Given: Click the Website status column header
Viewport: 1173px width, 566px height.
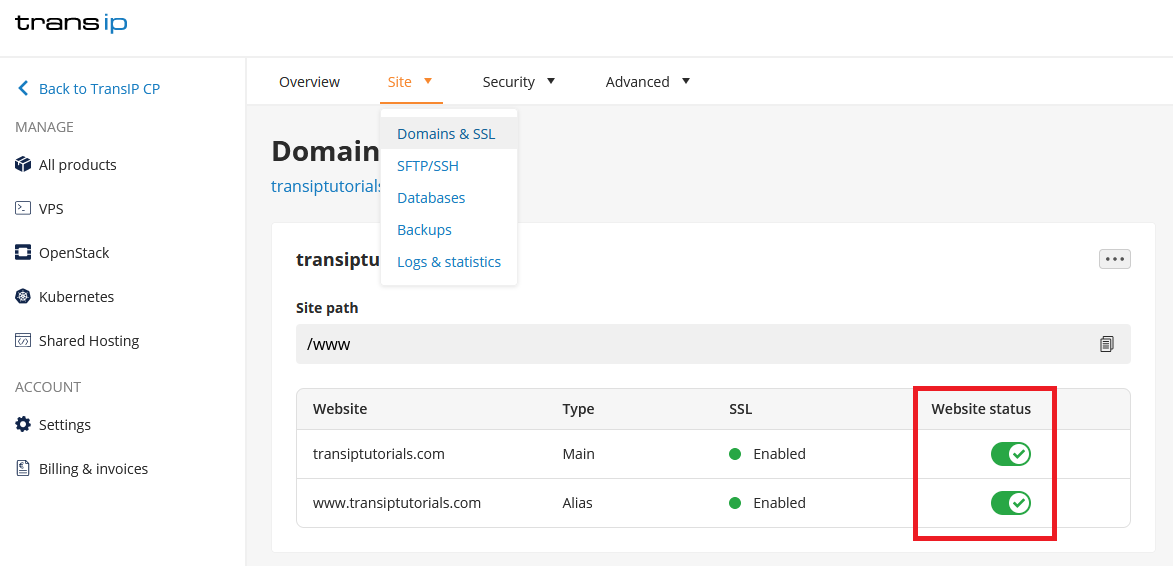Looking at the screenshot, I should pos(981,409).
